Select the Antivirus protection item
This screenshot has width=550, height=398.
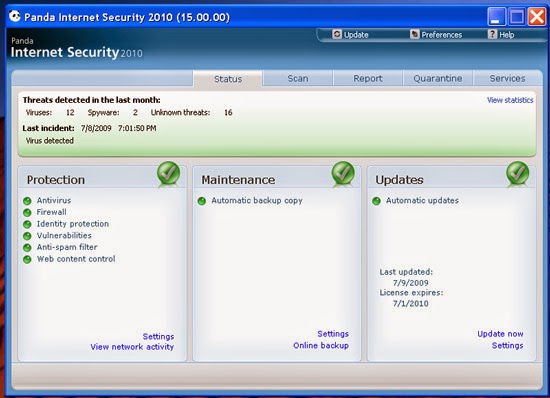[54, 200]
